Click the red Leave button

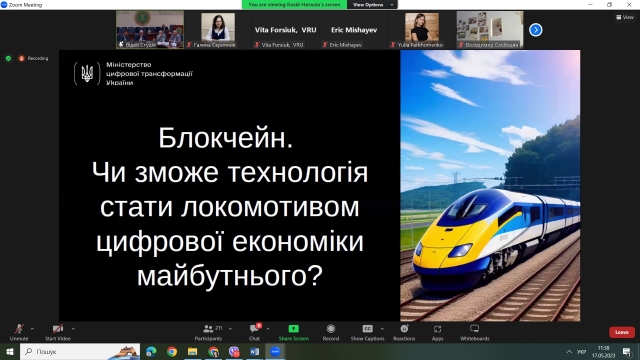tap(622, 332)
